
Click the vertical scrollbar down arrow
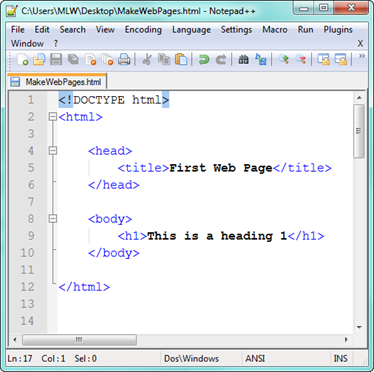pyautogui.click(x=359, y=327)
